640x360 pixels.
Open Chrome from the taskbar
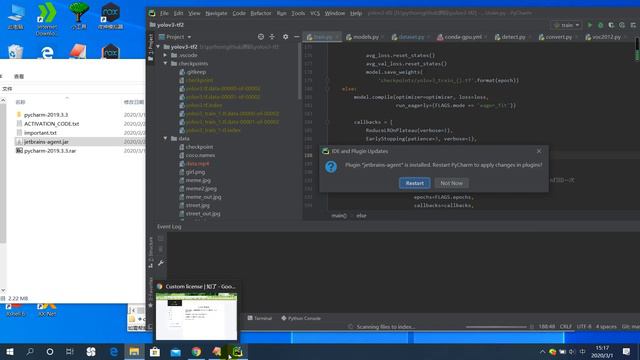coord(196,351)
